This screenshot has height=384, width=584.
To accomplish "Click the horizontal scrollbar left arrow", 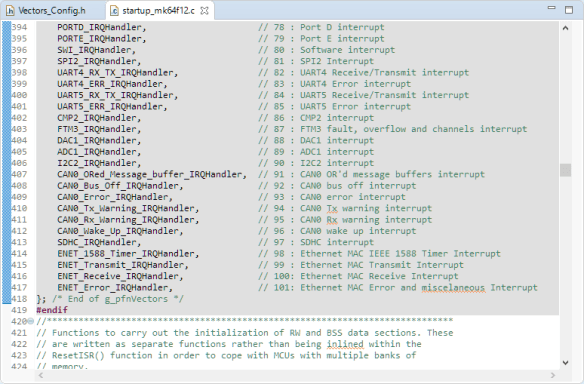I will tap(41, 375).
